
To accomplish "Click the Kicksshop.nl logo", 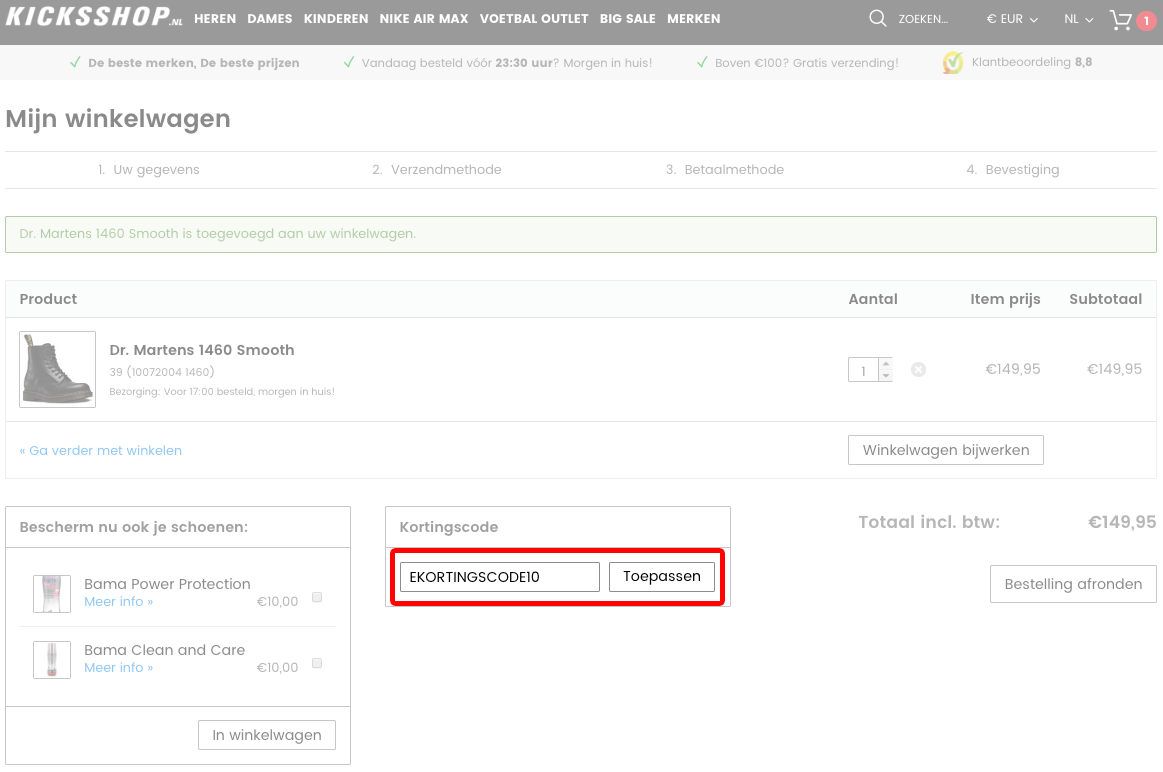I will (94, 17).
